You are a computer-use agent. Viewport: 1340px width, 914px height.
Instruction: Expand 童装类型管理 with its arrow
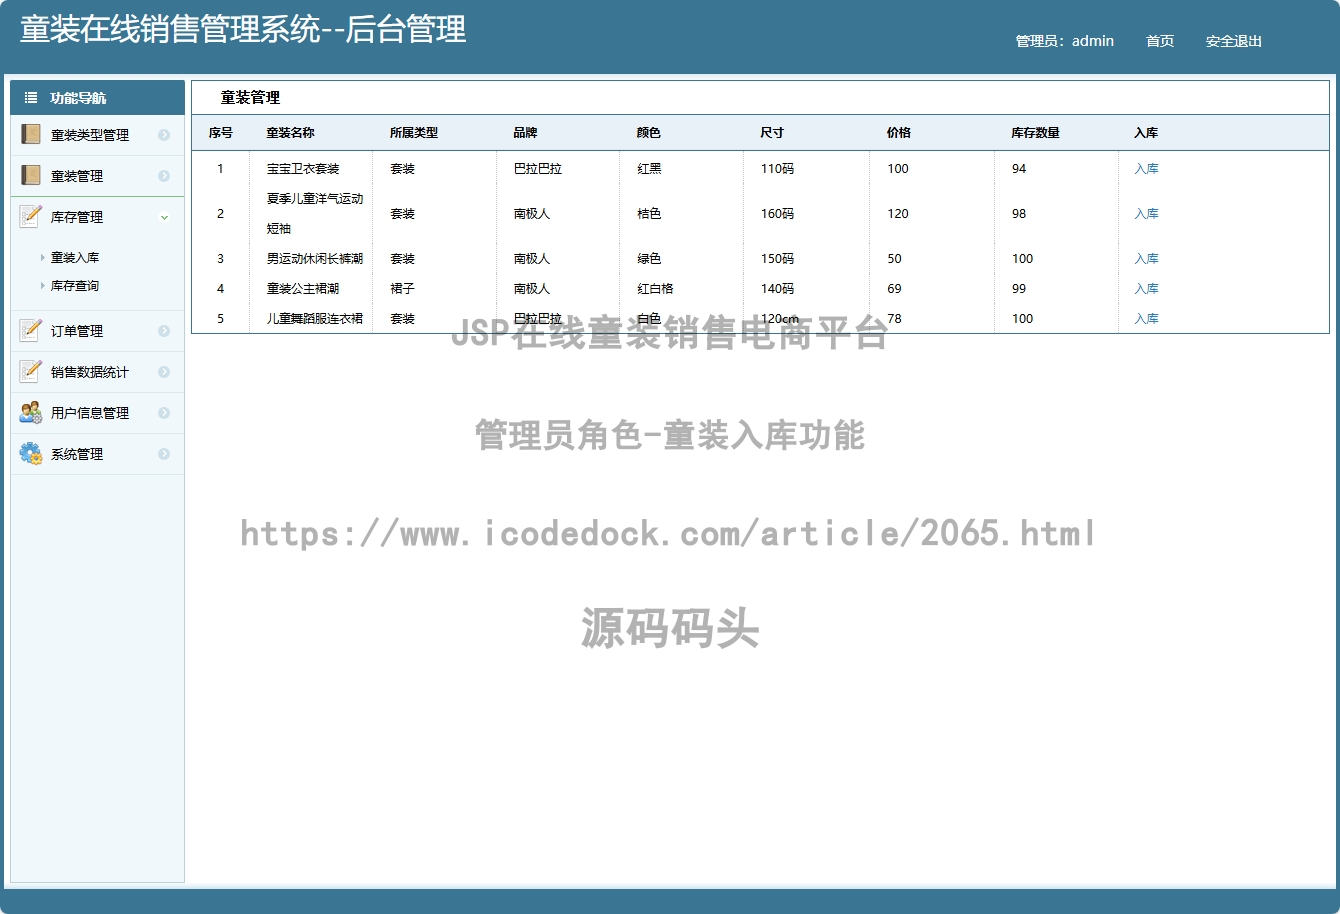[x=164, y=135]
